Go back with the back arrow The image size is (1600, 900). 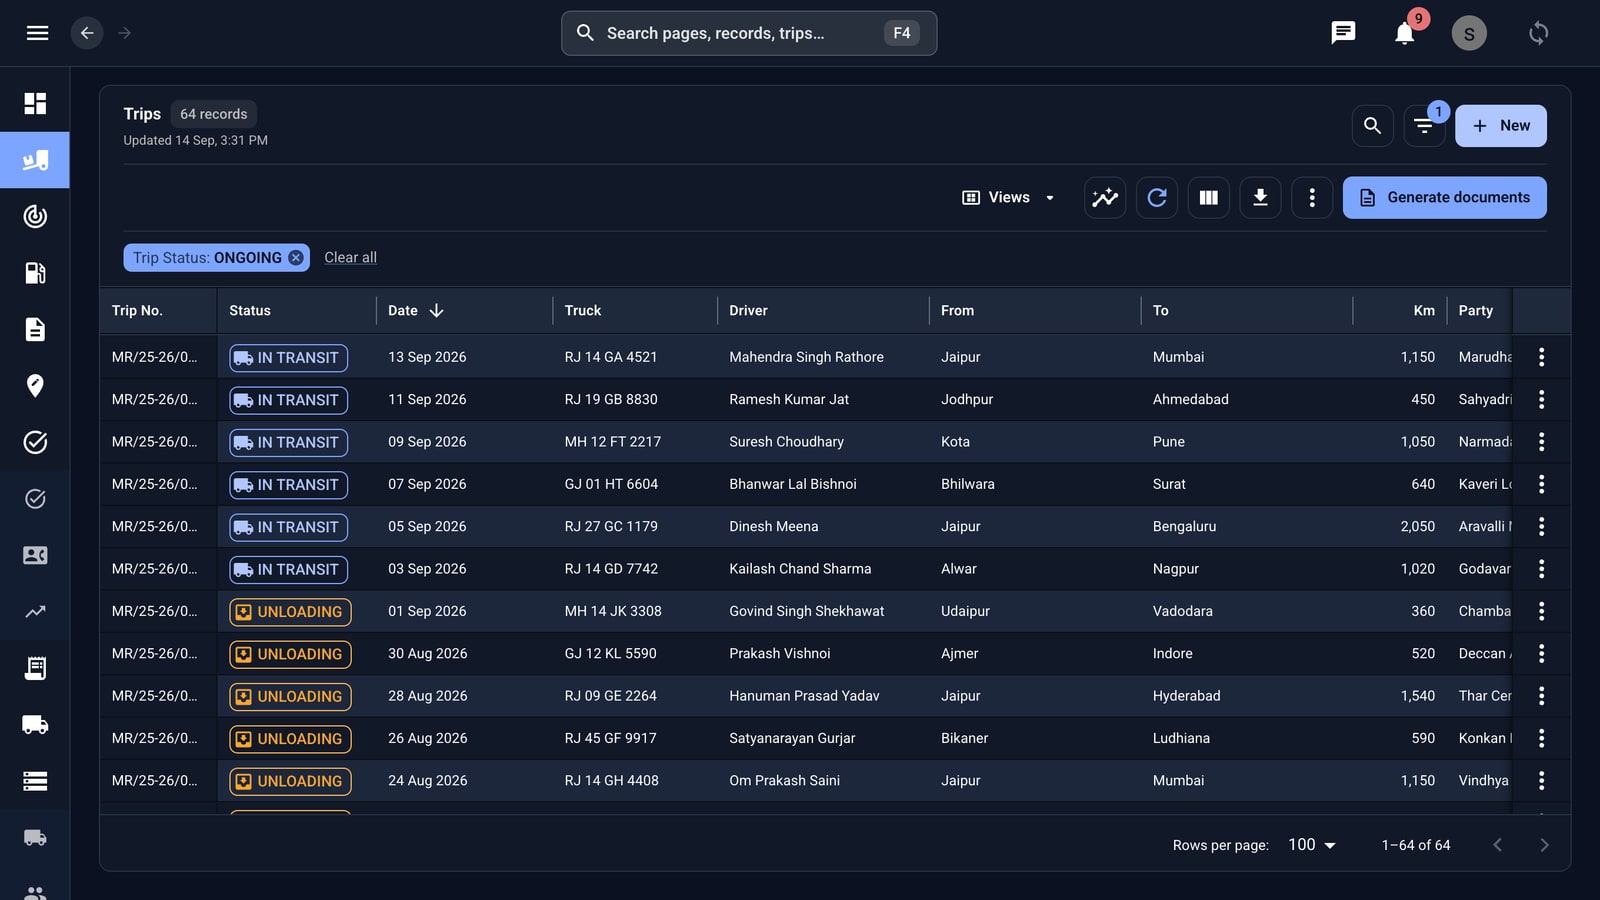tap(87, 33)
